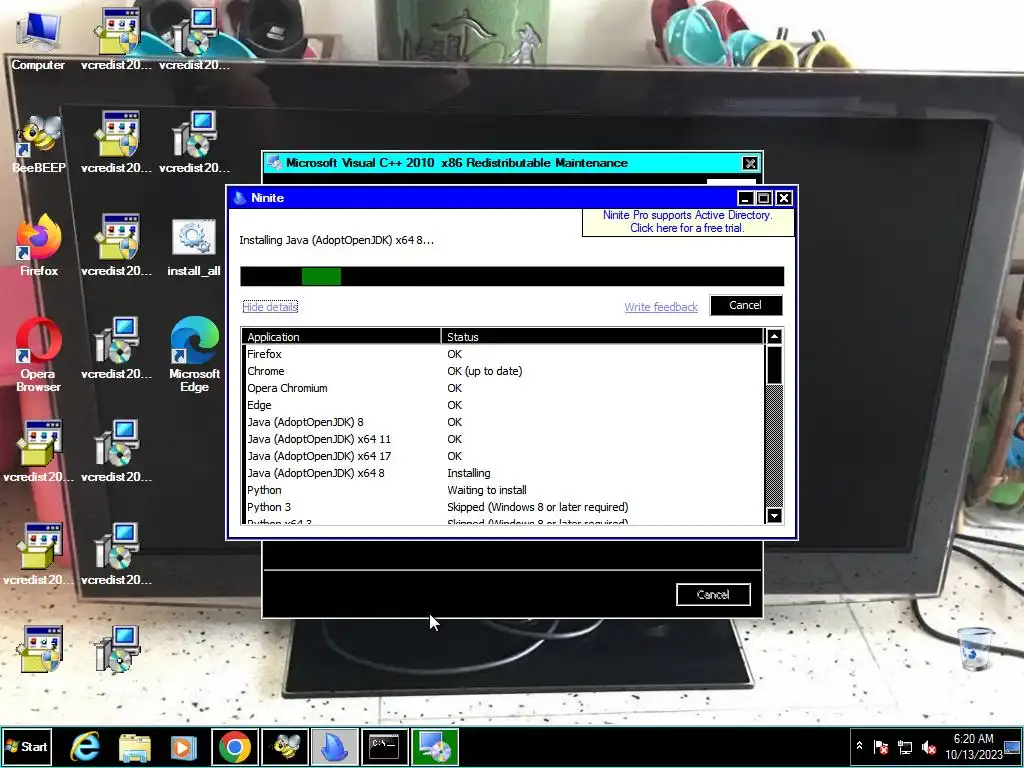Close the Visual C++ 2010 Redistributable window
1024x768 pixels.
click(750, 163)
